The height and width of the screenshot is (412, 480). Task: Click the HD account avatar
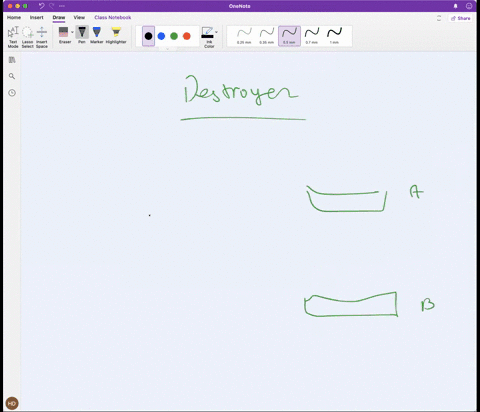coord(12,403)
